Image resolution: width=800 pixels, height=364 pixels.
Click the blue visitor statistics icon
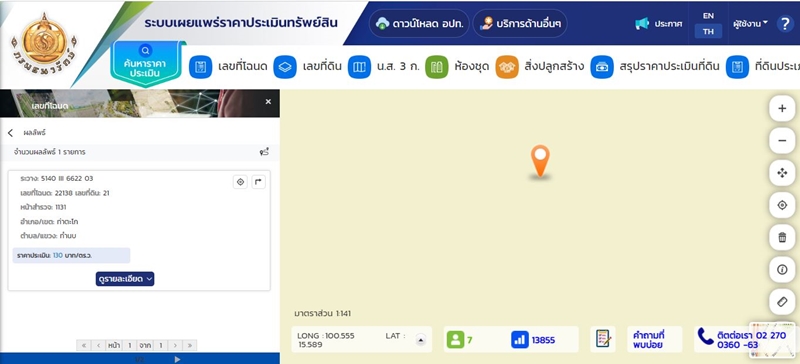coord(519,340)
